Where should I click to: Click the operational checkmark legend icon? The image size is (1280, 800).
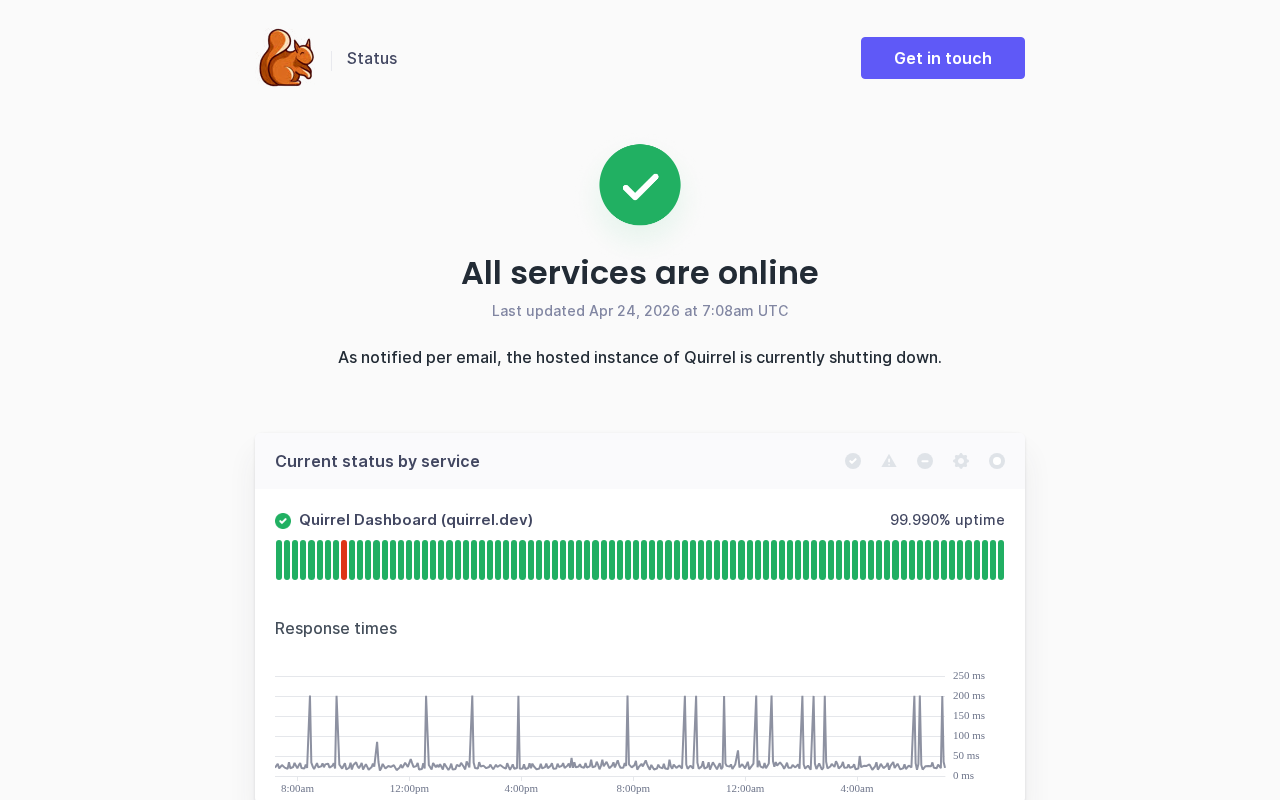[x=853, y=461]
